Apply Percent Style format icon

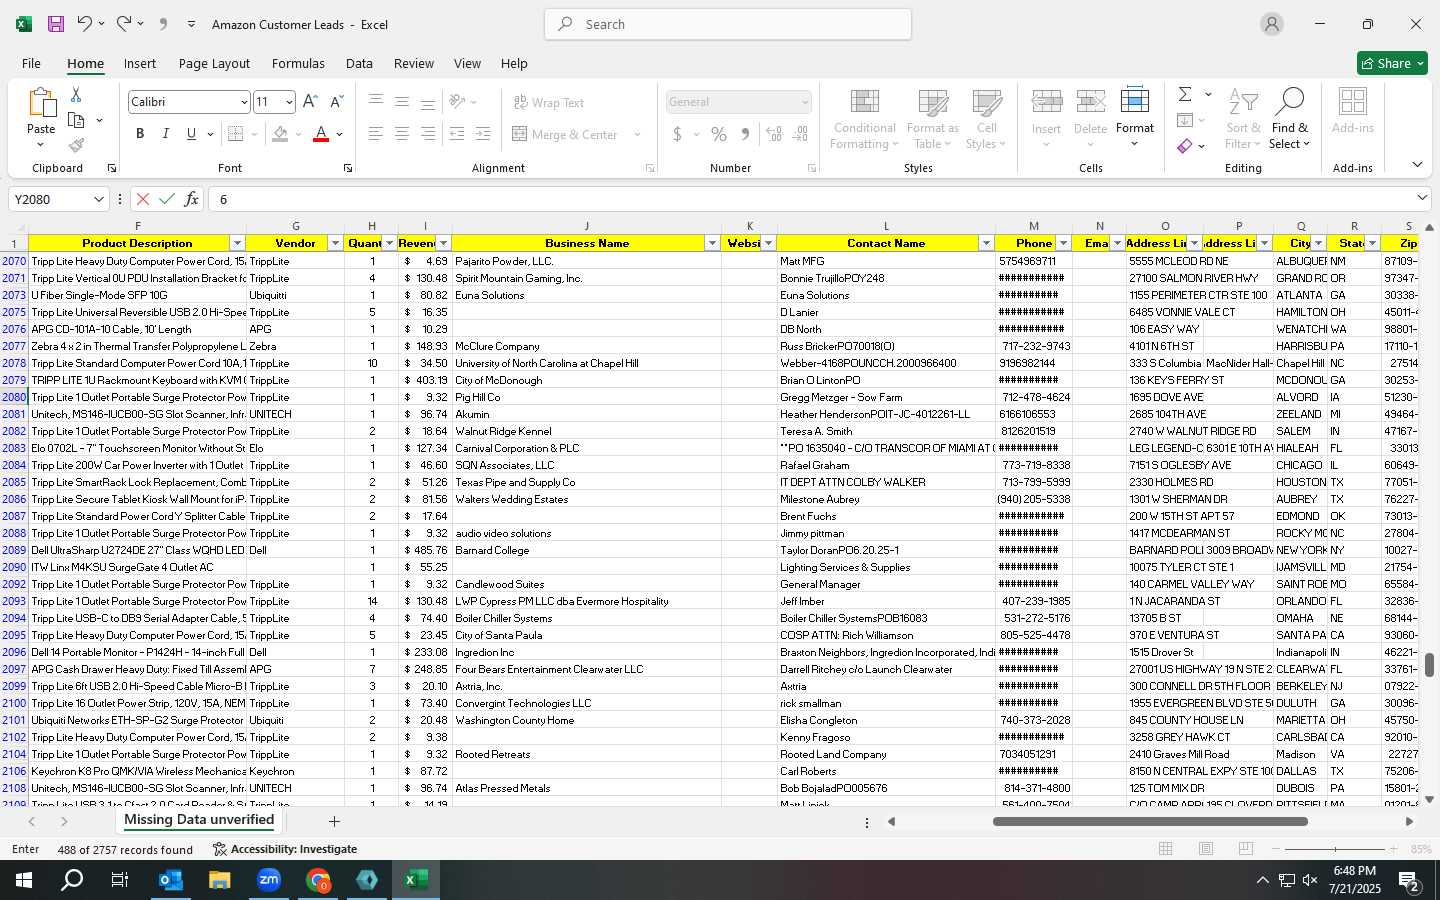click(x=719, y=134)
